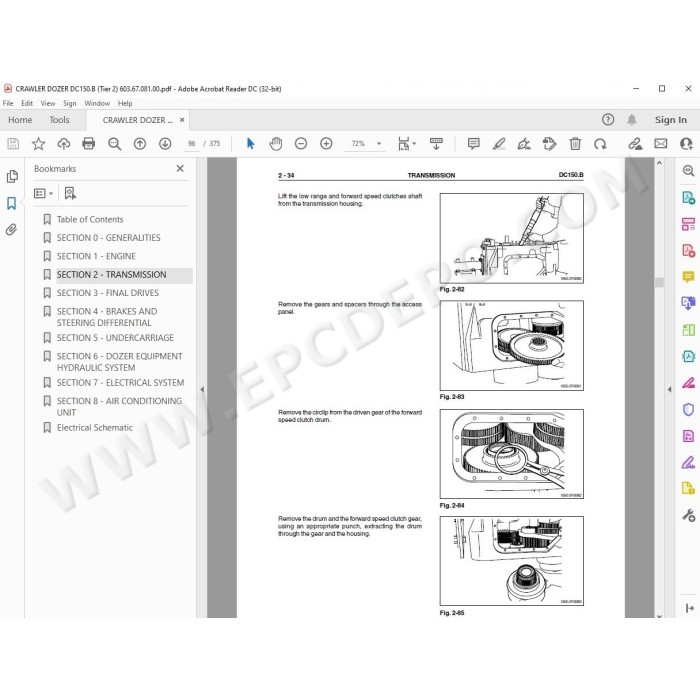Open fit page options icon
The image size is (700, 700).
coord(406,144)
